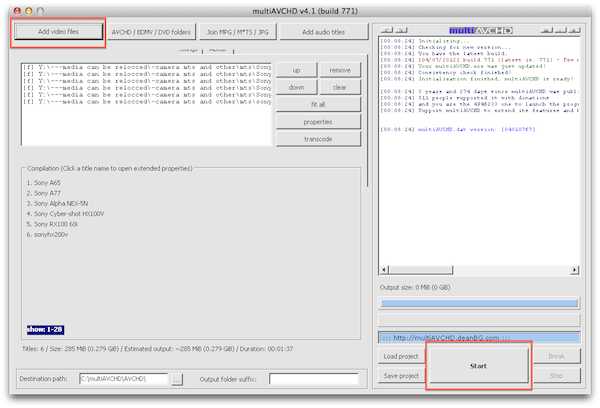The width and height of the screenshot is (600, 408).
Task: Click 'Initialization finished' log line
Action: coord(478,79)
